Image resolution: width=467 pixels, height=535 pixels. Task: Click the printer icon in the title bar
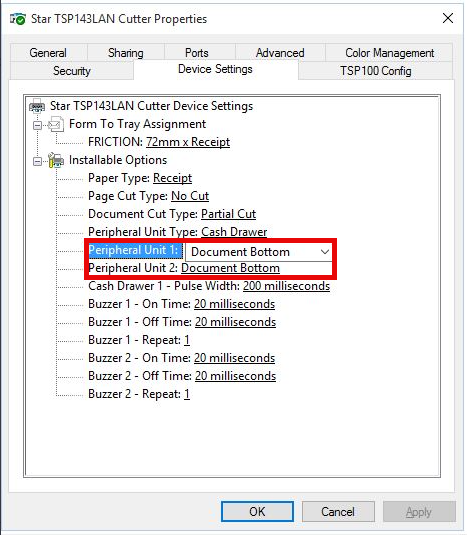(x=17, y=19)
